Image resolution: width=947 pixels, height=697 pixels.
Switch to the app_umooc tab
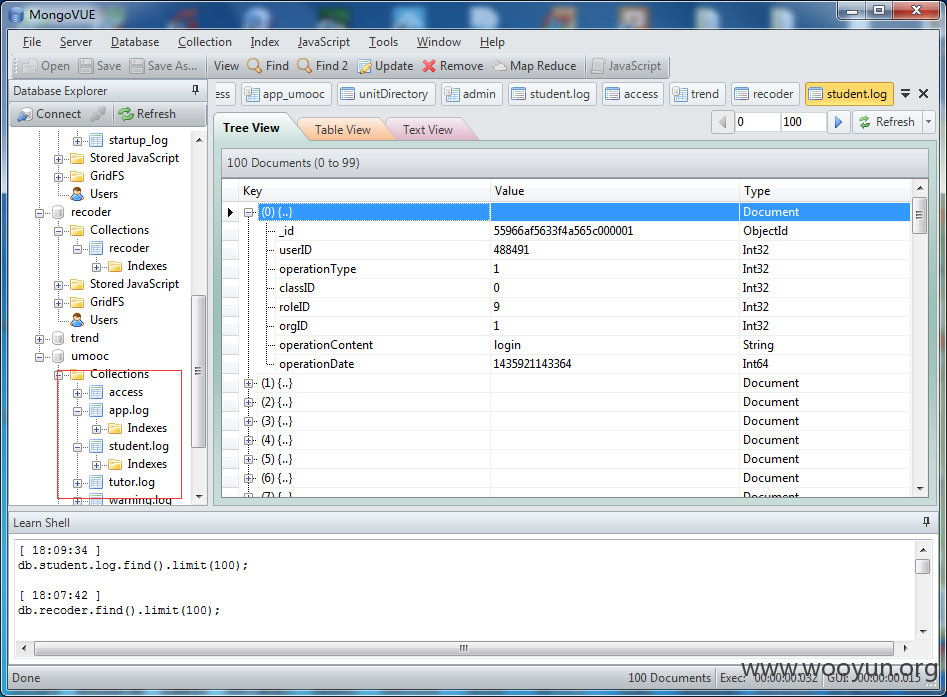(286, 94)
